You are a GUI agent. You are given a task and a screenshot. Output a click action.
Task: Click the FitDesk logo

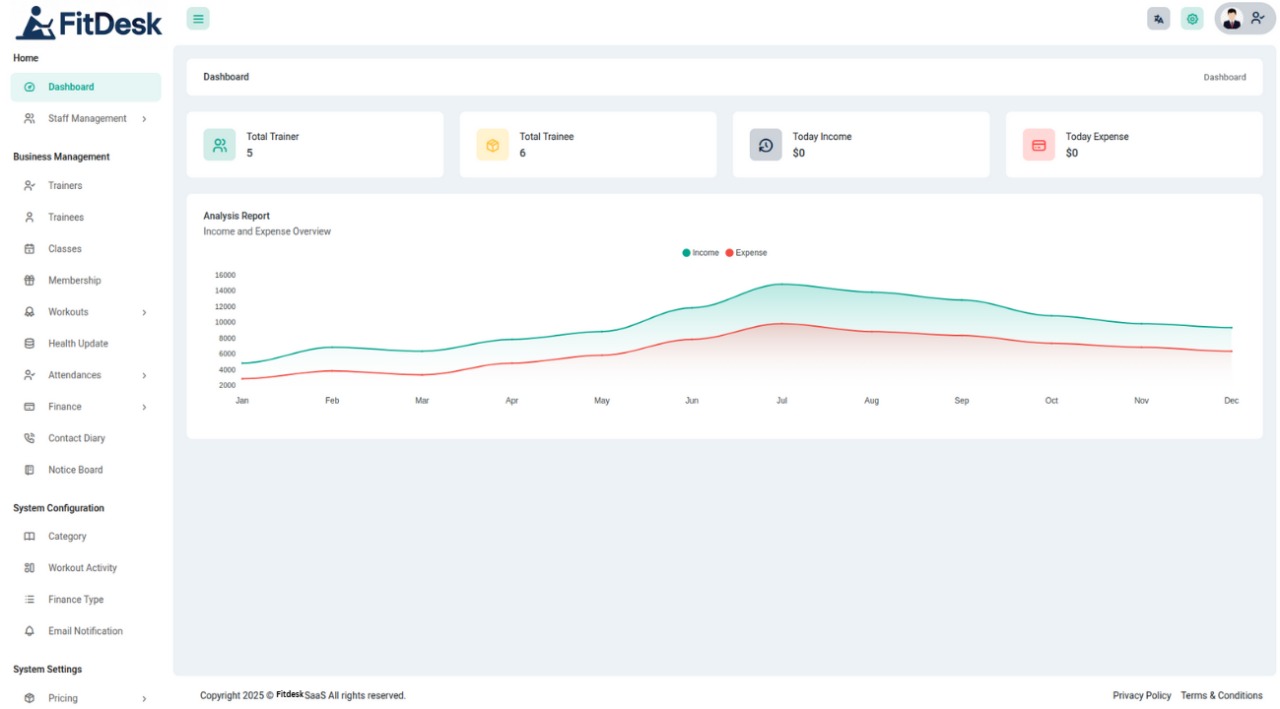click(x=88, y=23)
